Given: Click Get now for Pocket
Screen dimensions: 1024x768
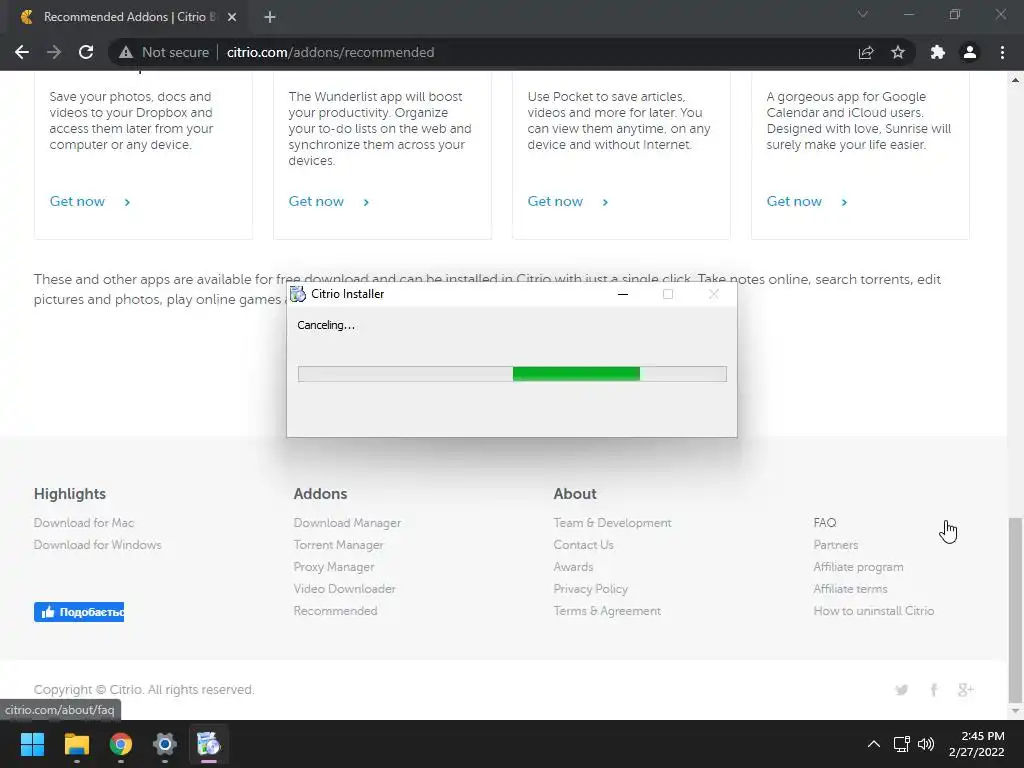Looking at the screenshot, I should 555,201.
